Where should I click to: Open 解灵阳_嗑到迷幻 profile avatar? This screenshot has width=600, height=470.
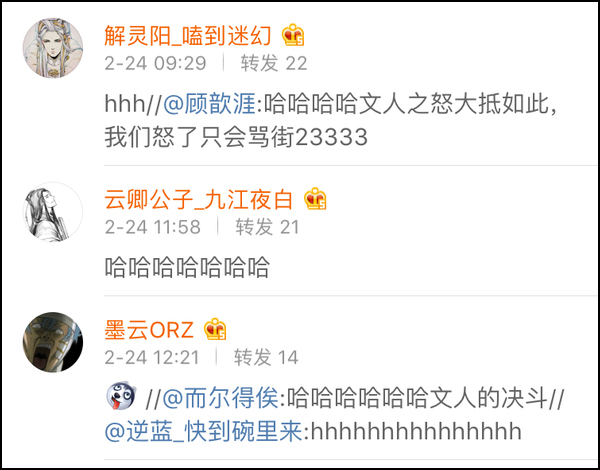click(x=53, y=48)
